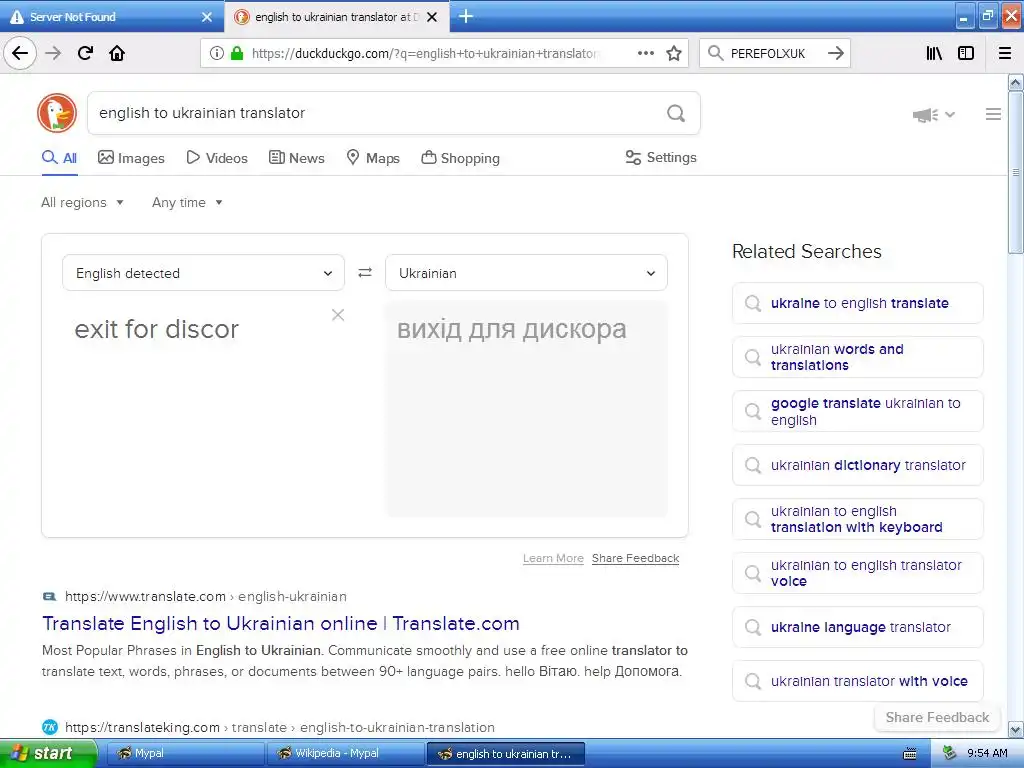Screen dimensions: 1024x768
Task: Click scrollbar down arrow
Action: 1016,729
